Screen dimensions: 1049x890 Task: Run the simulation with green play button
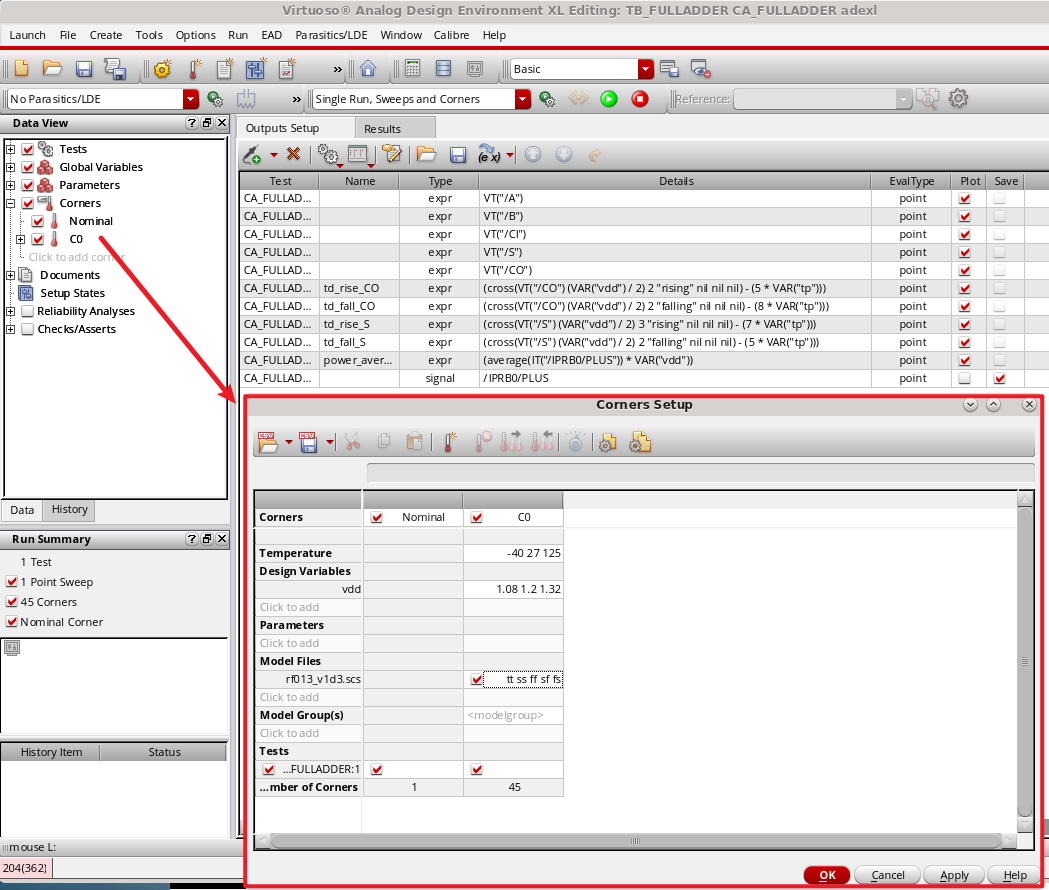click(x=609, y=98)
